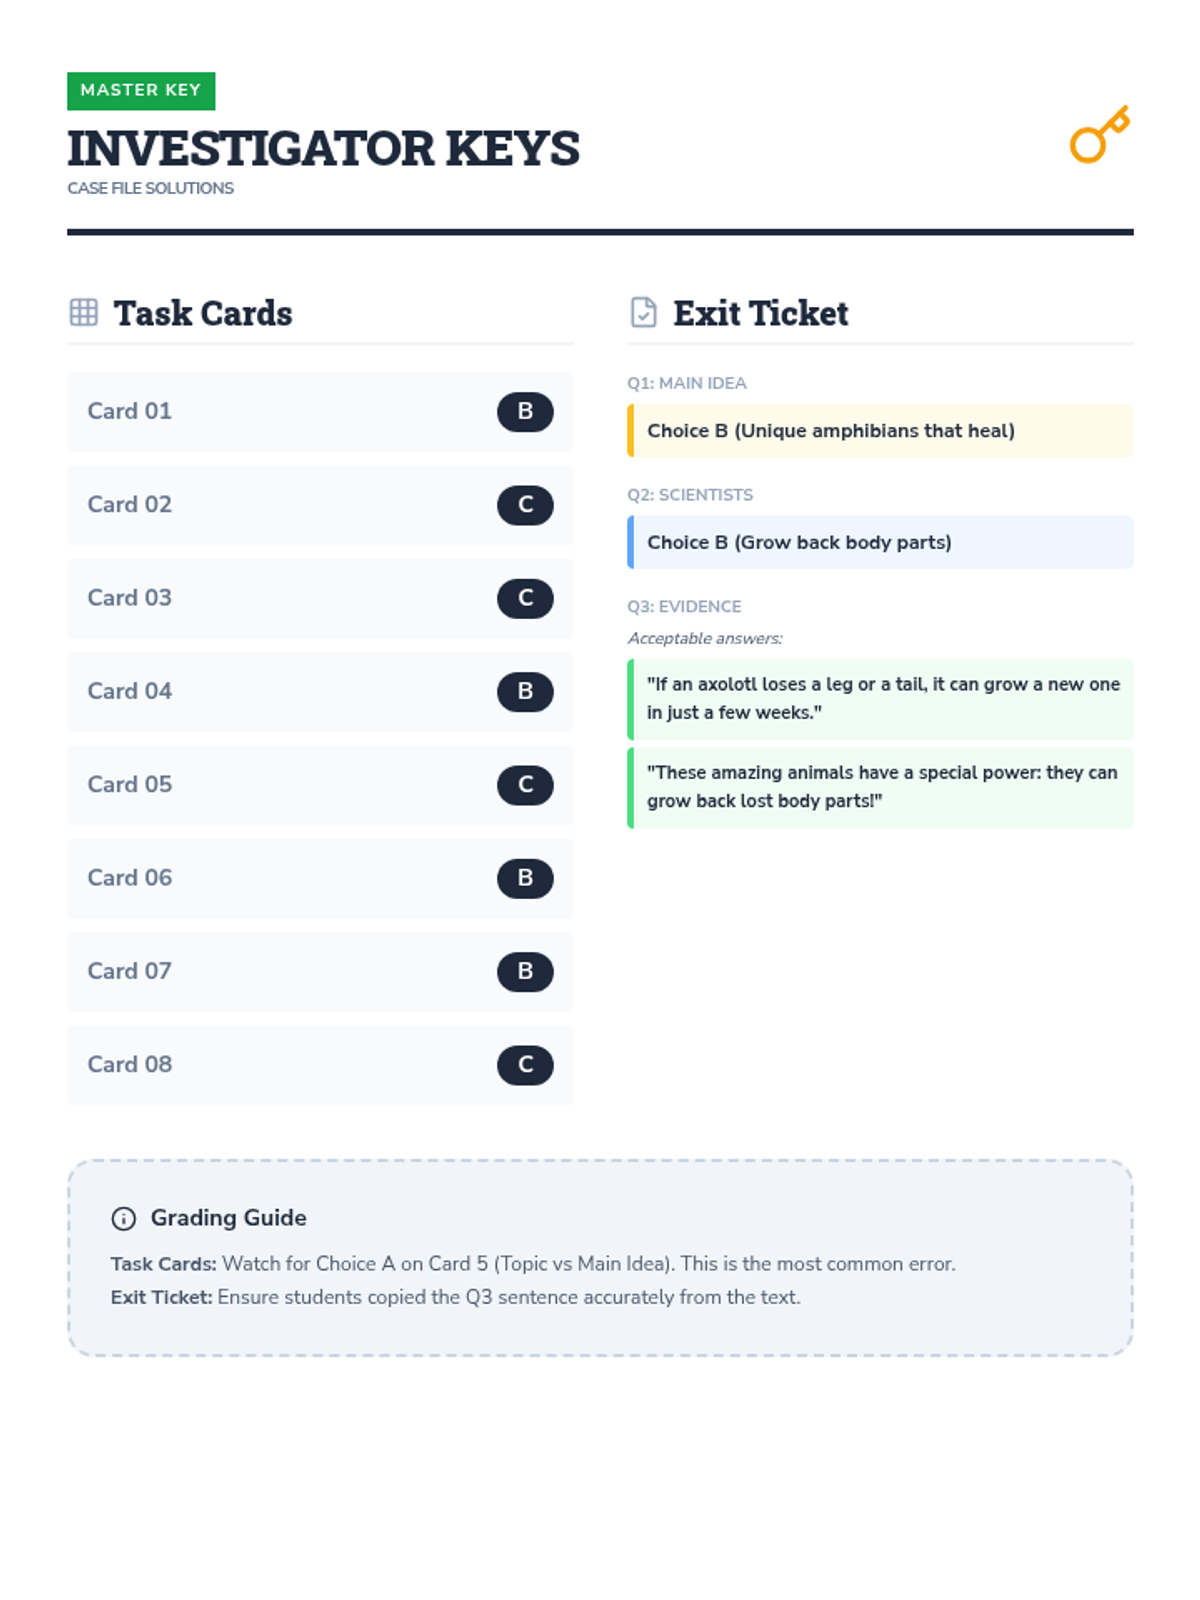
Task: Click the special power evidence quote
Action: point(880,786)
